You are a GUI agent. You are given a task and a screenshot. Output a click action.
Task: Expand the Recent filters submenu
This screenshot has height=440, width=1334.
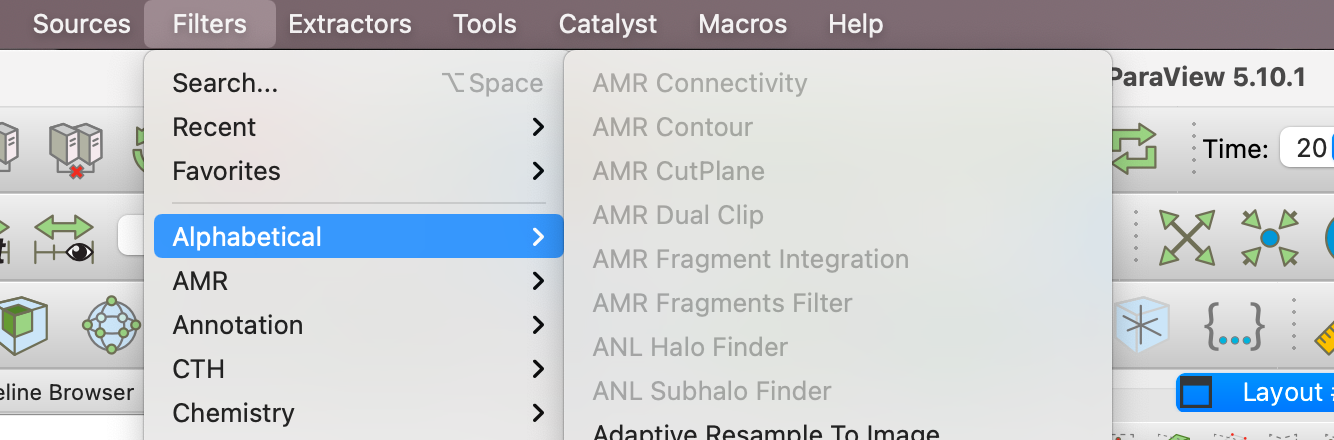[358, 127]
